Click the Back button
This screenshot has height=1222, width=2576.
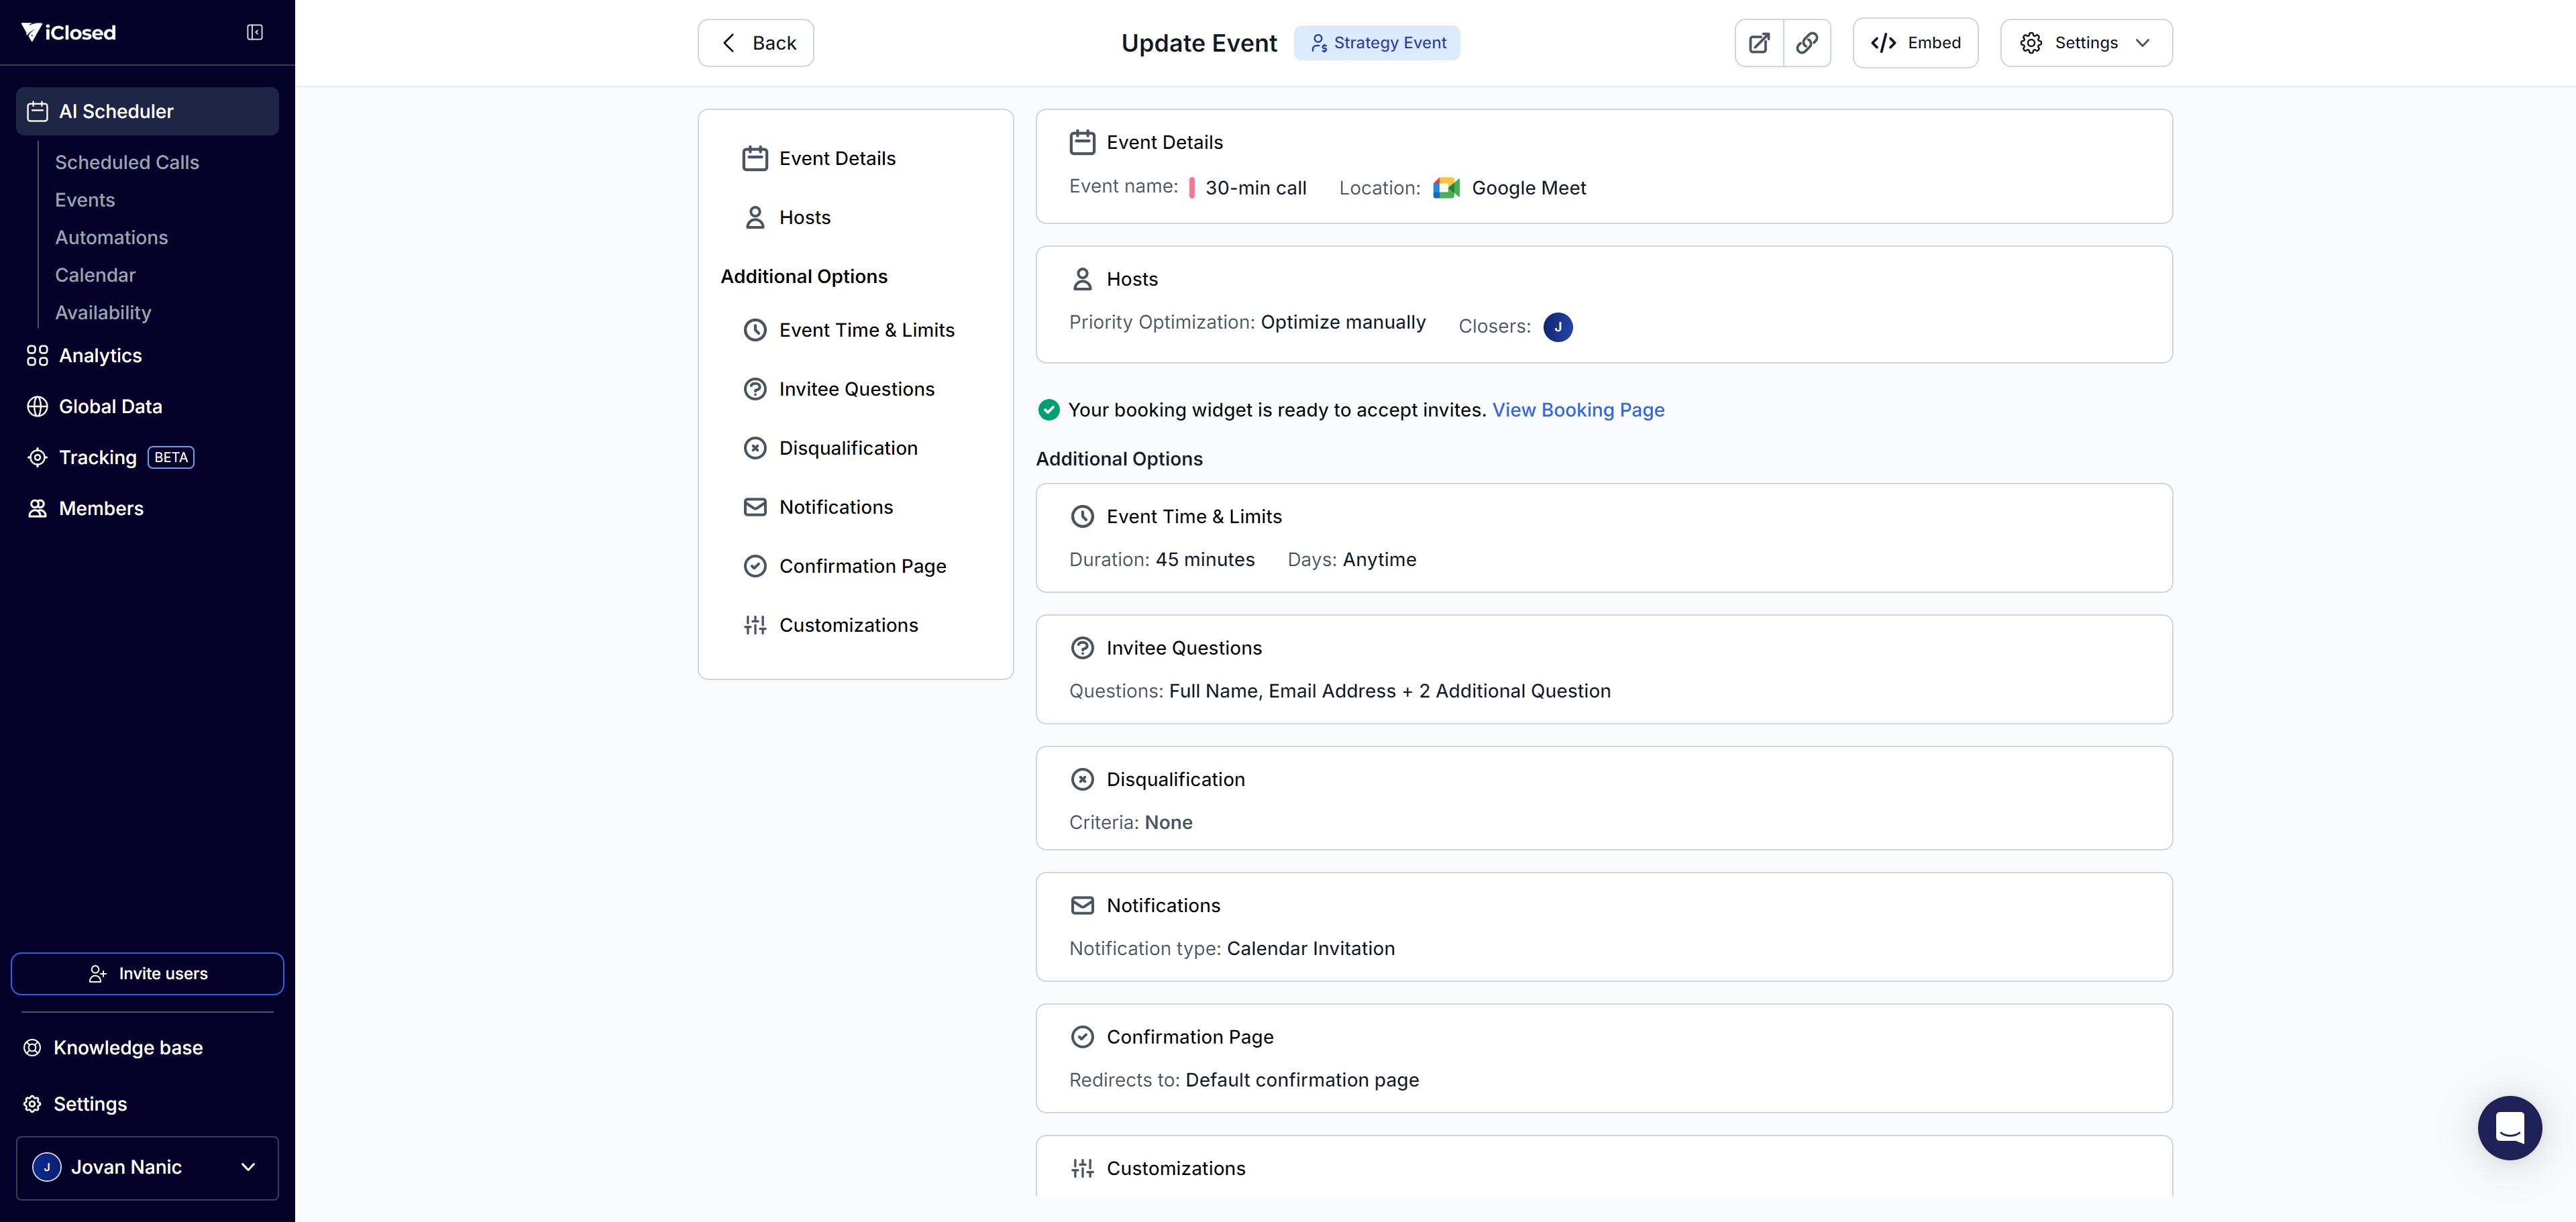tap(755, 43)
